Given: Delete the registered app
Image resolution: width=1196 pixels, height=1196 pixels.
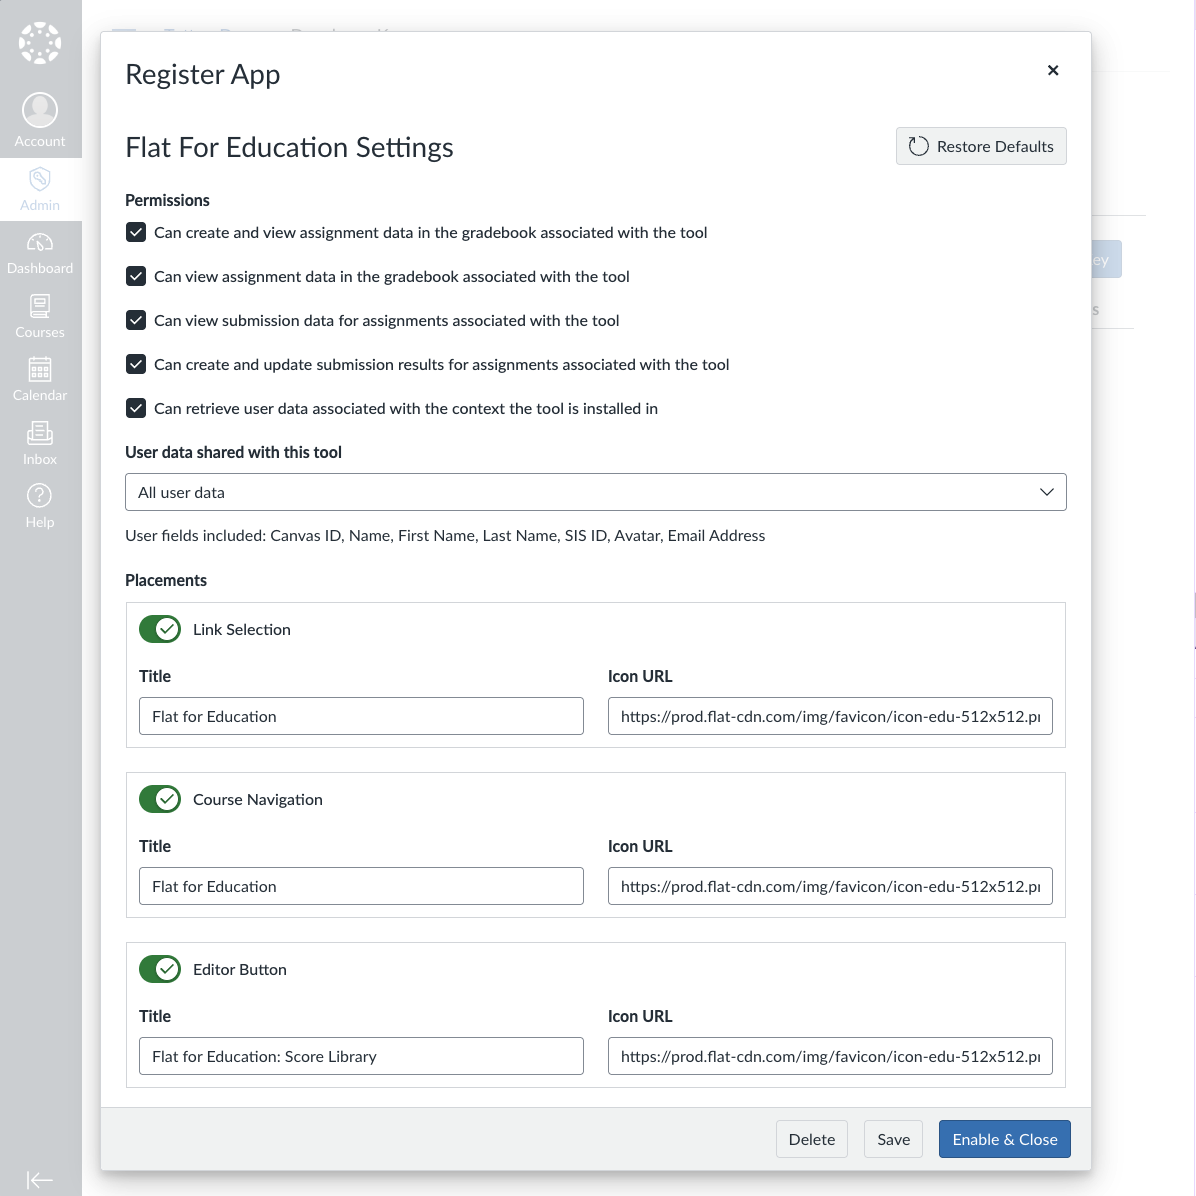Looking at the screenshot, I should [812, 1139].
